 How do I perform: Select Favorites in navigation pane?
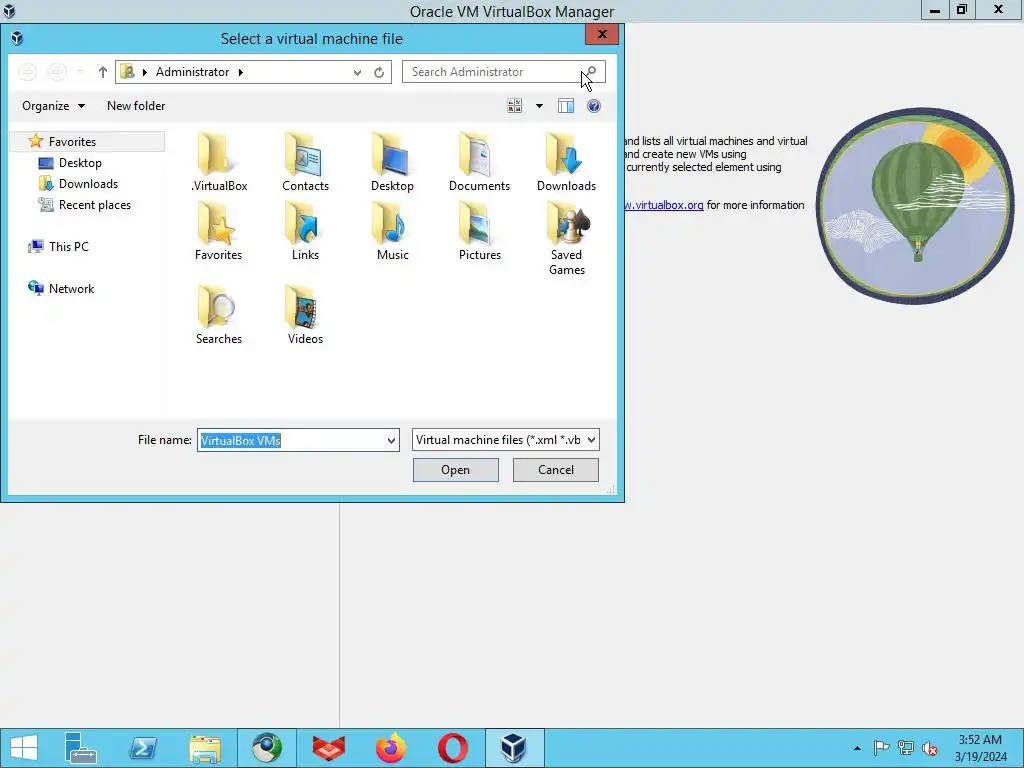point(72,142)
